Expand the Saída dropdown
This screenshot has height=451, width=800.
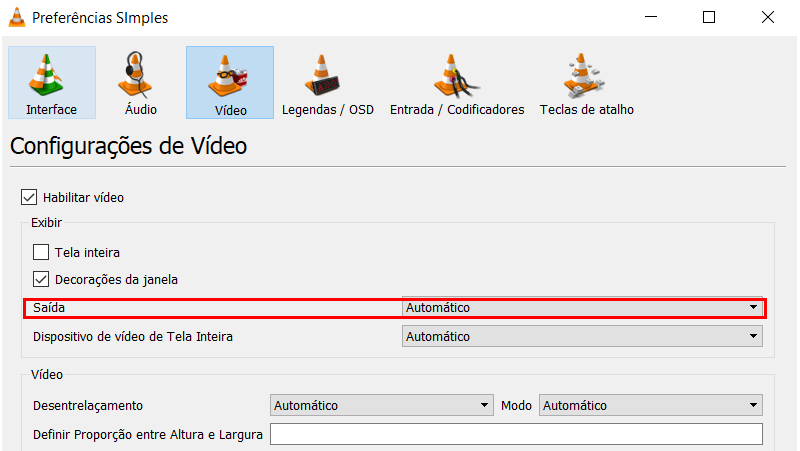tap(582, 307)
